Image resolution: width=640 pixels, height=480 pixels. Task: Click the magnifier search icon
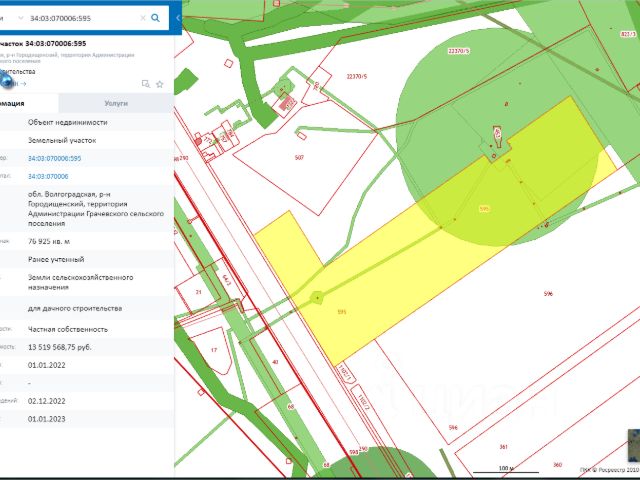(156, 18)
